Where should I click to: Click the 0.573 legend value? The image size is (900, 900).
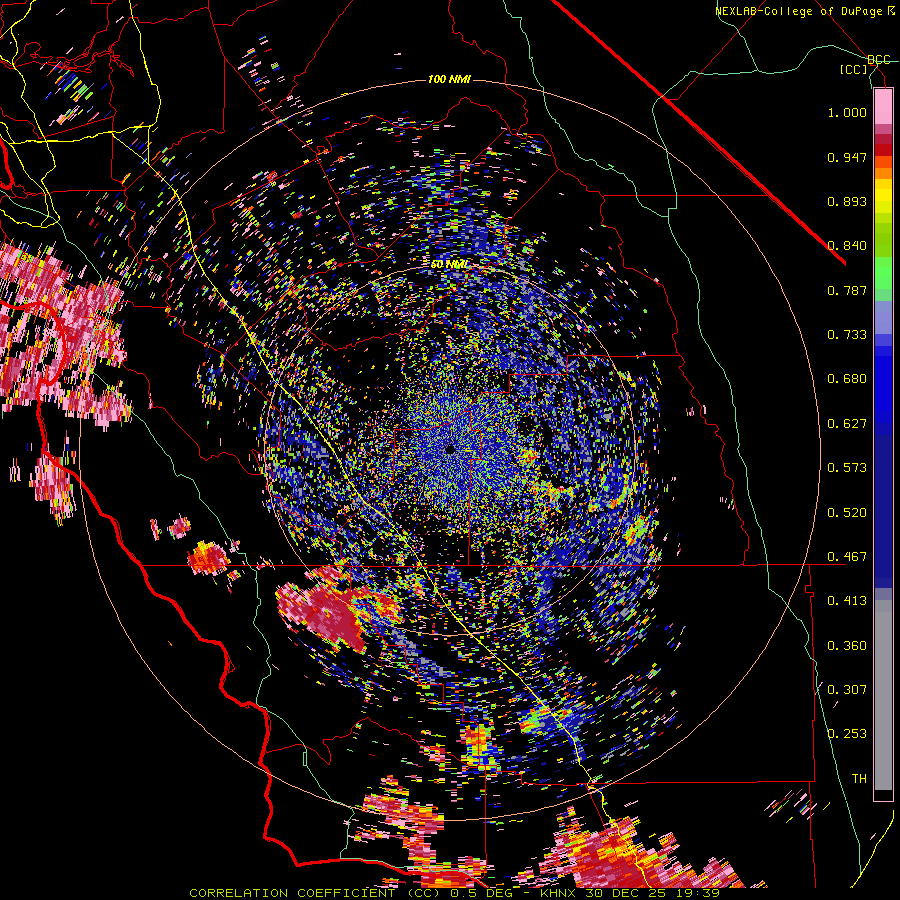(847, 468)
